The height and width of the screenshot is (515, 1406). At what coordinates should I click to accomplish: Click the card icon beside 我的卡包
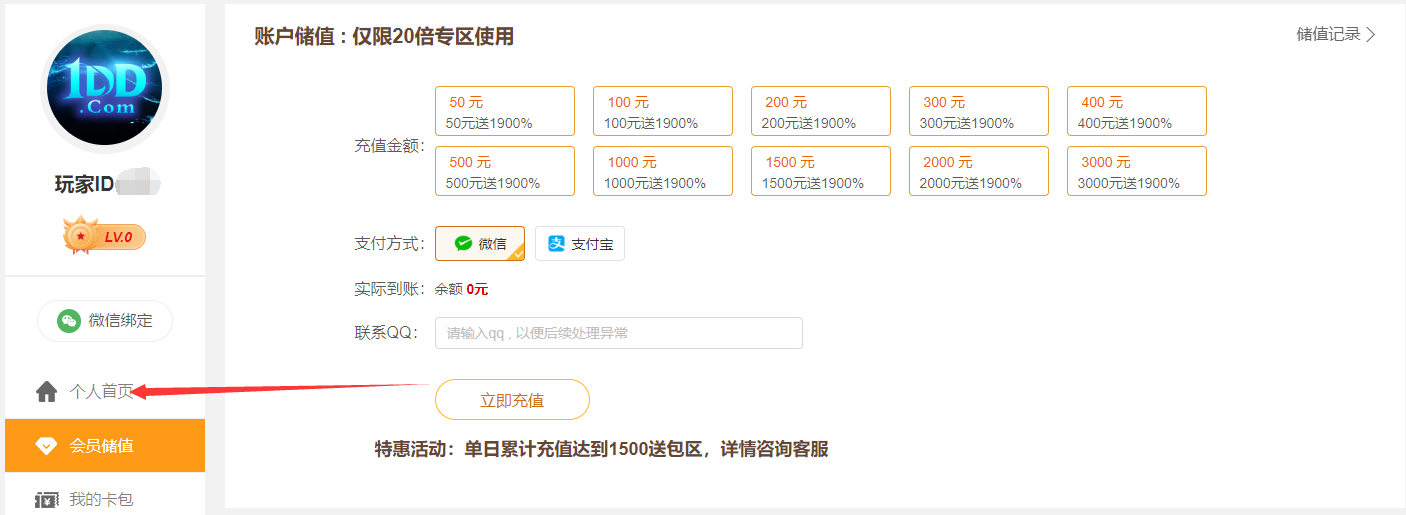[47, 499]
